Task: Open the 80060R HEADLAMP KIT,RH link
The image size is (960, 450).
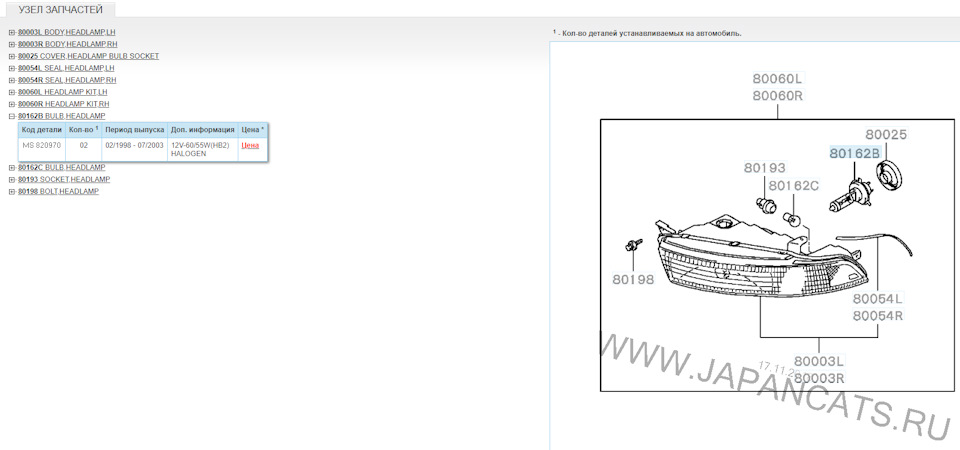Action: click(64, 104)
